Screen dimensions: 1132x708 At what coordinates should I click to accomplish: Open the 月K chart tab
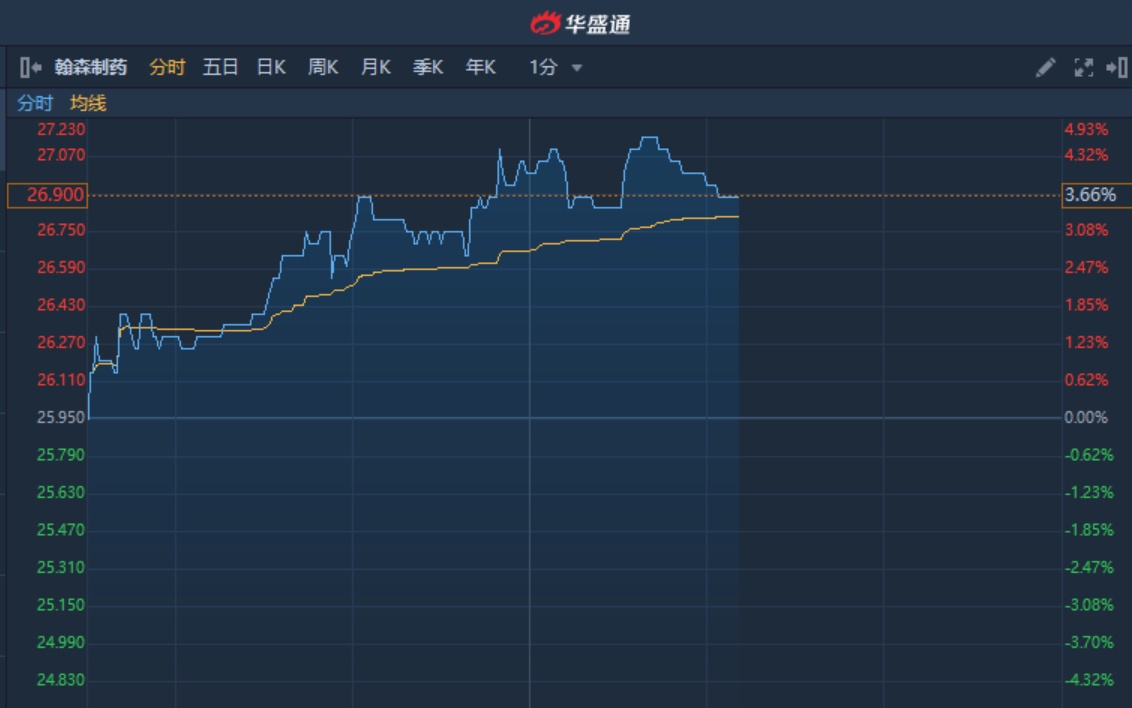[375, 67]
